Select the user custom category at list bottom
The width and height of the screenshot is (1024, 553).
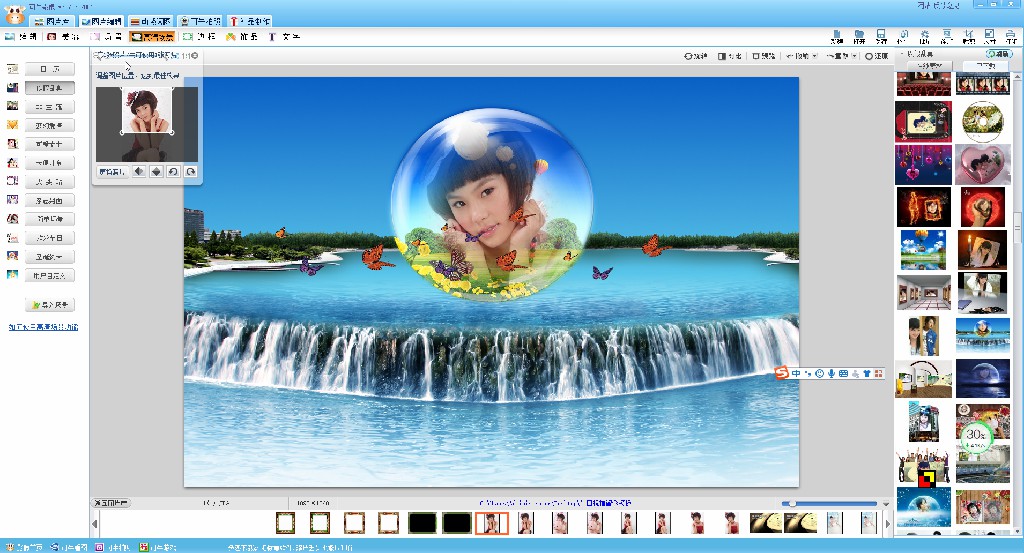(50, 276)
